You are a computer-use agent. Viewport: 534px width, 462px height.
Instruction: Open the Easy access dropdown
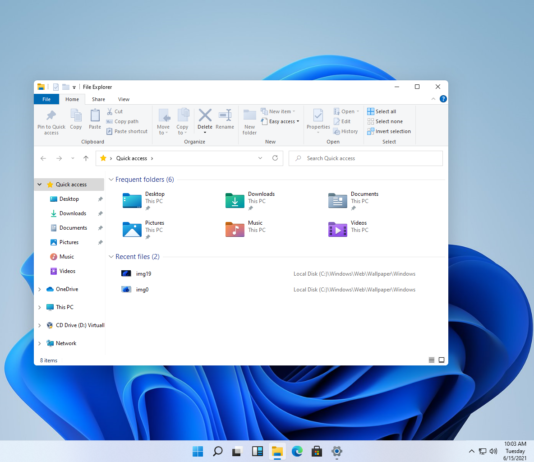click(281, 121)
